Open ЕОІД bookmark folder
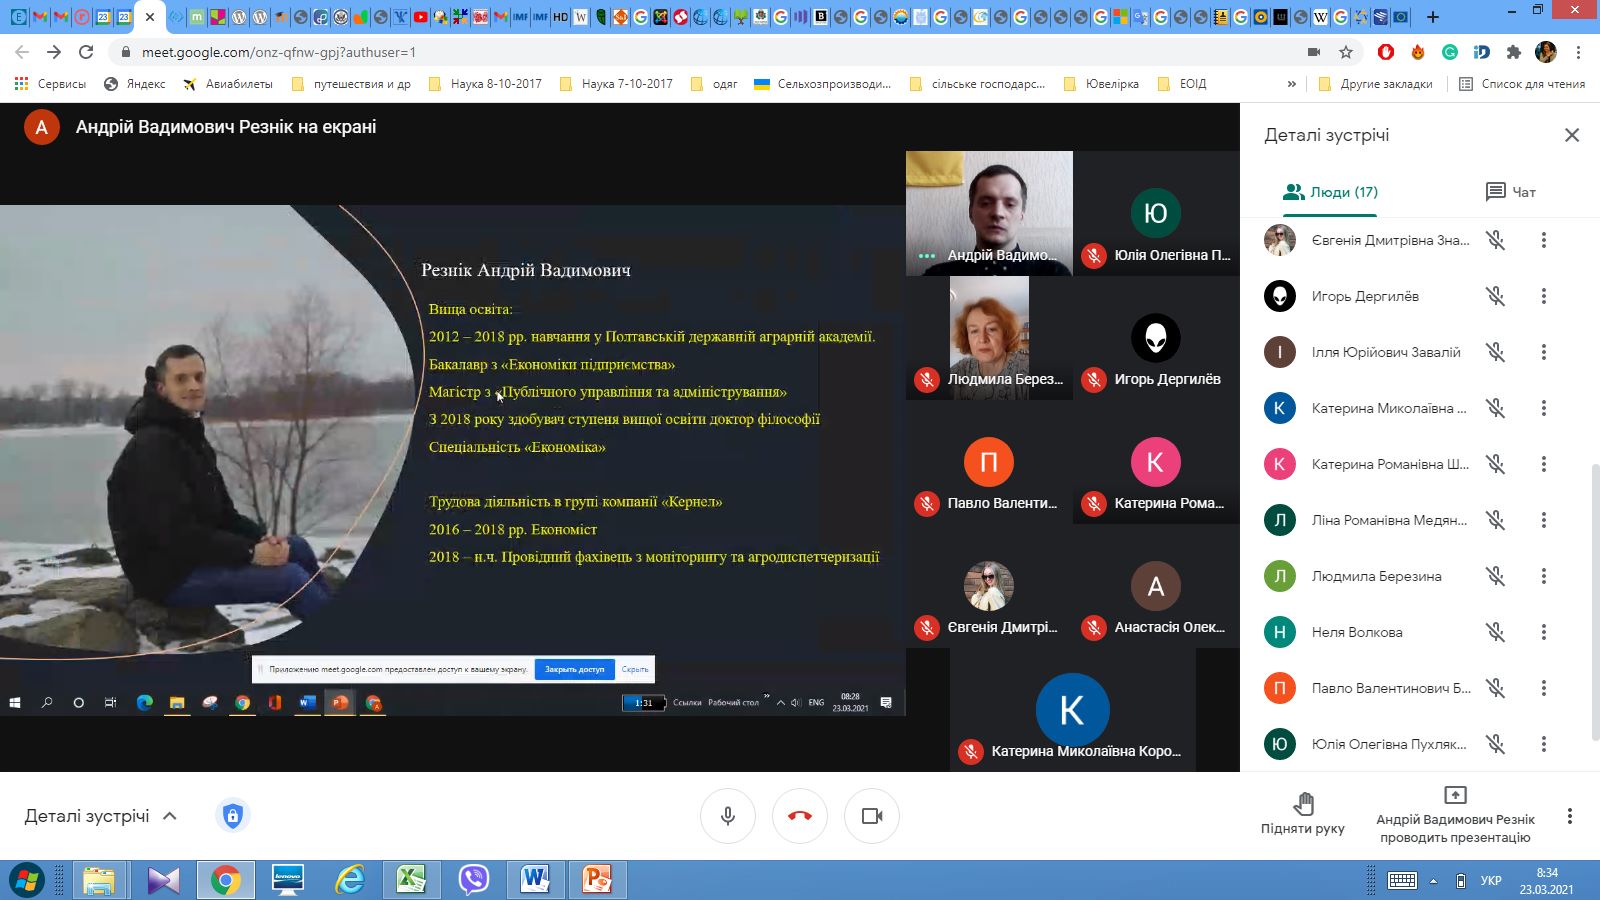Viewport: 1600px width, 900px height. click(1181, 84)
